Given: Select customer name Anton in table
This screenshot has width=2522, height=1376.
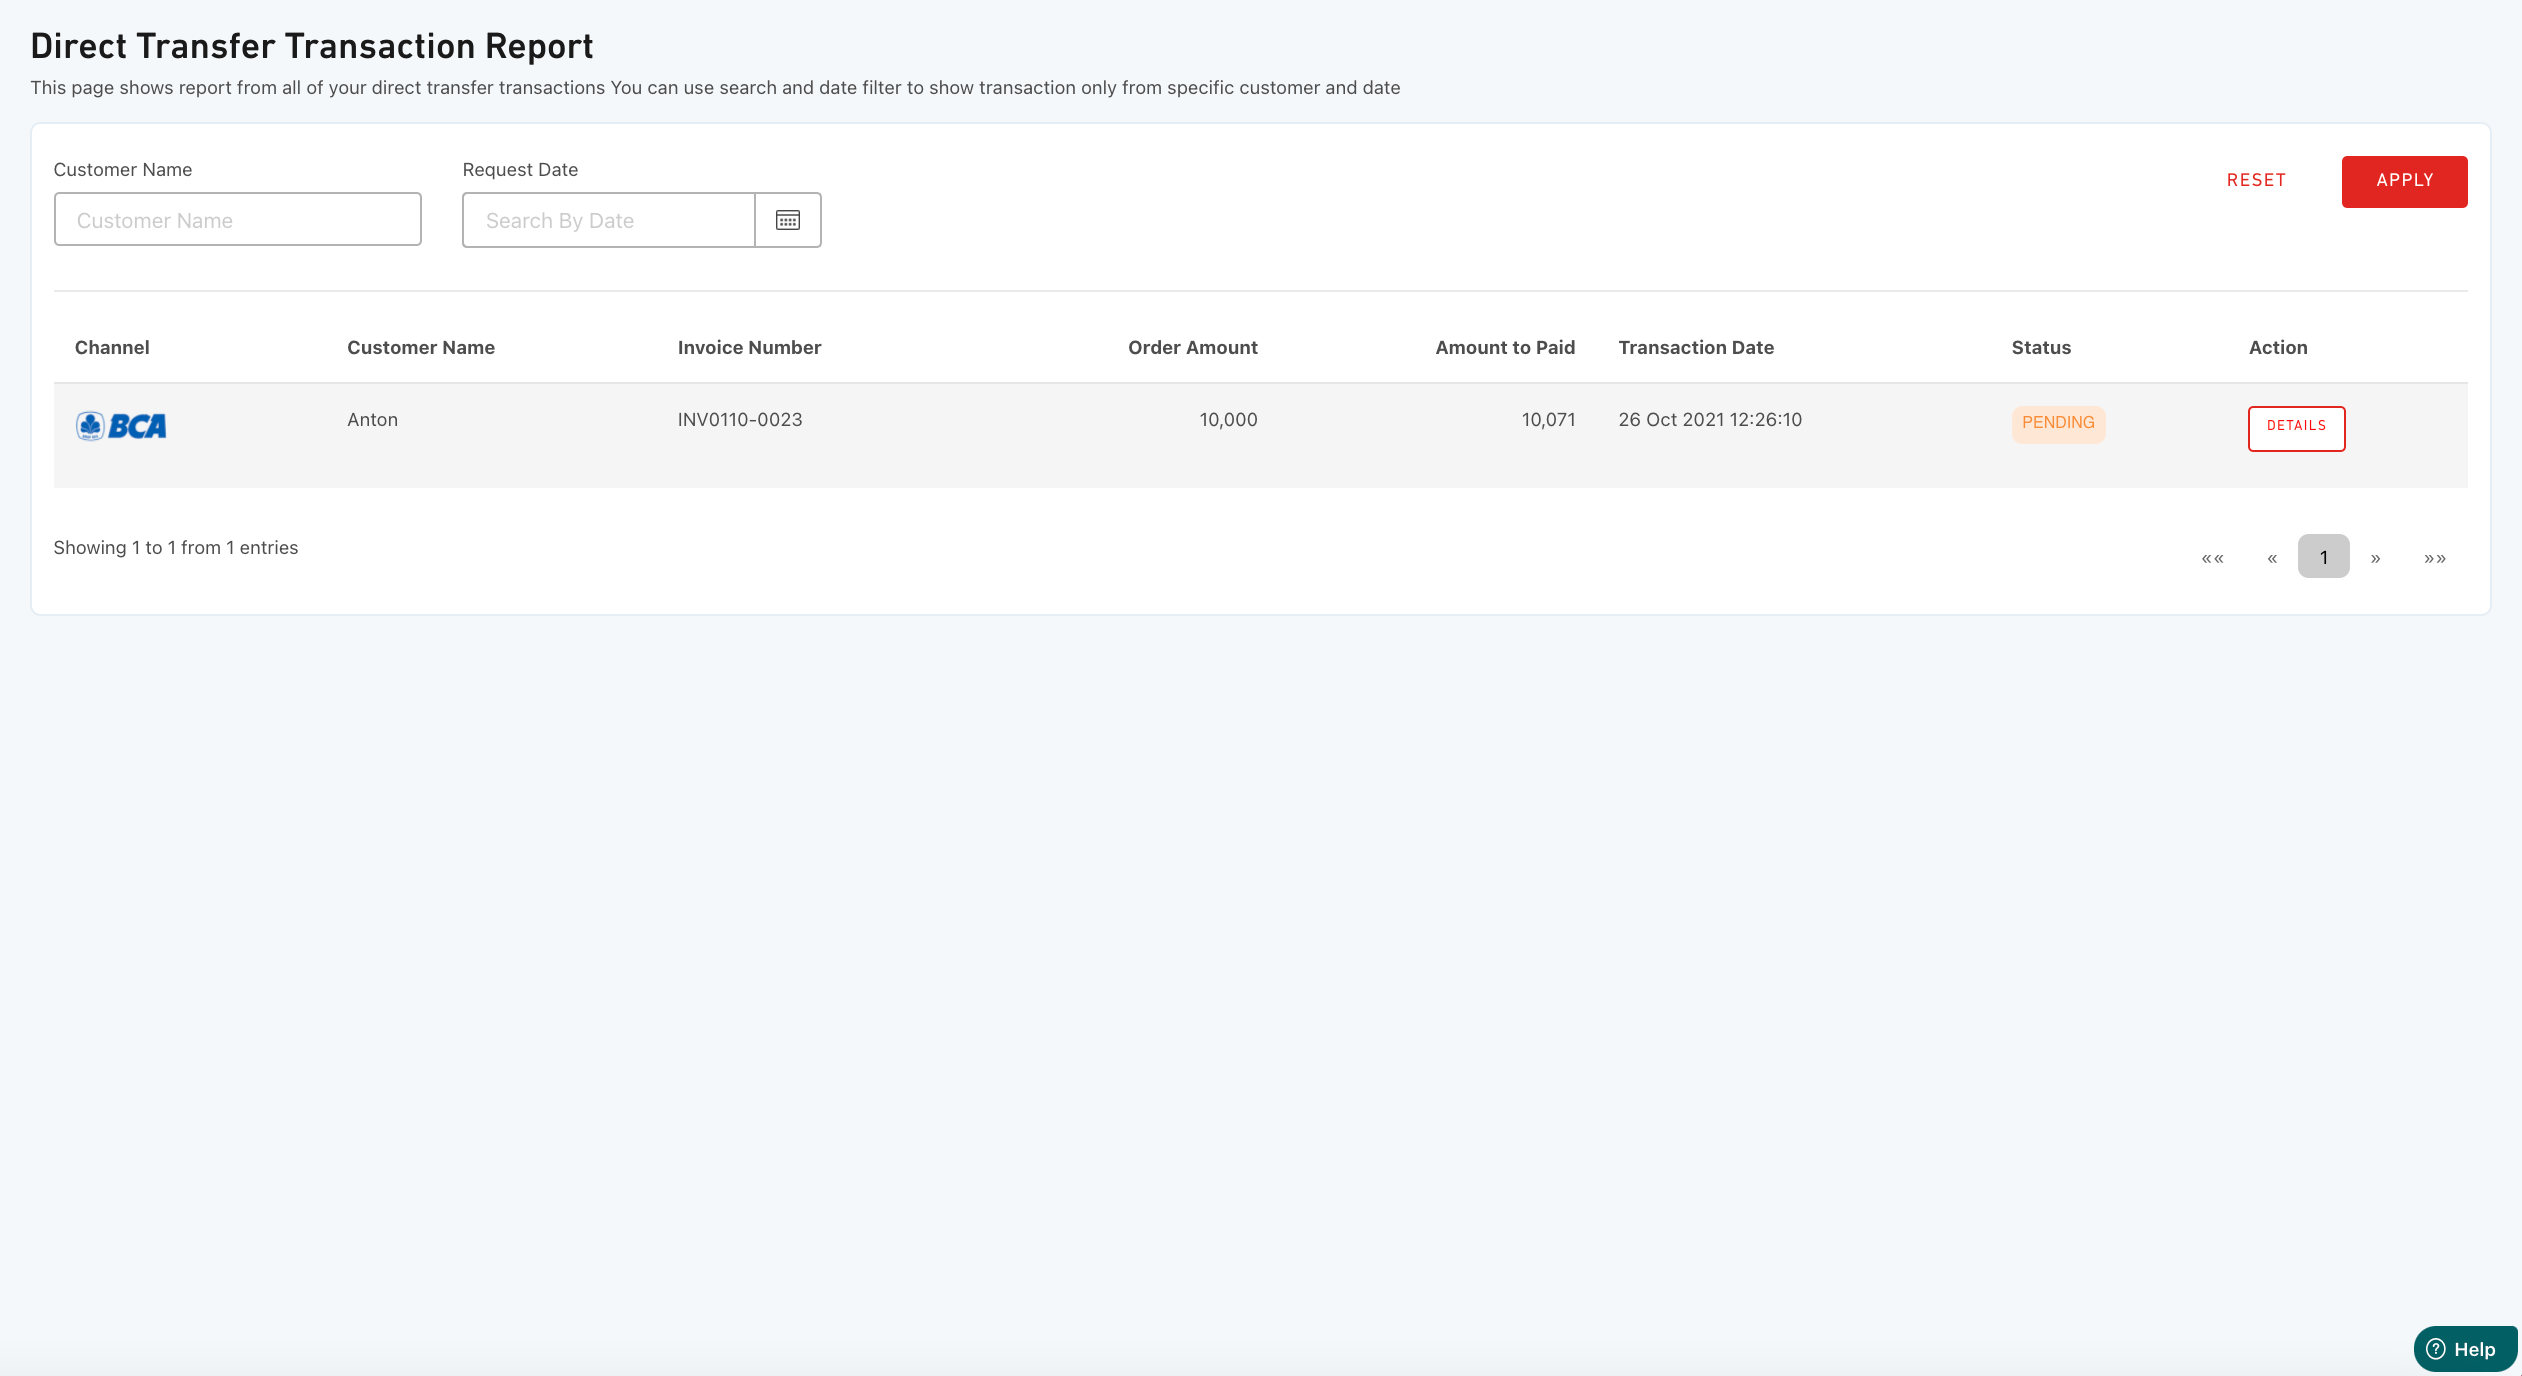Looking at the screenshot, I should point(372,420).
